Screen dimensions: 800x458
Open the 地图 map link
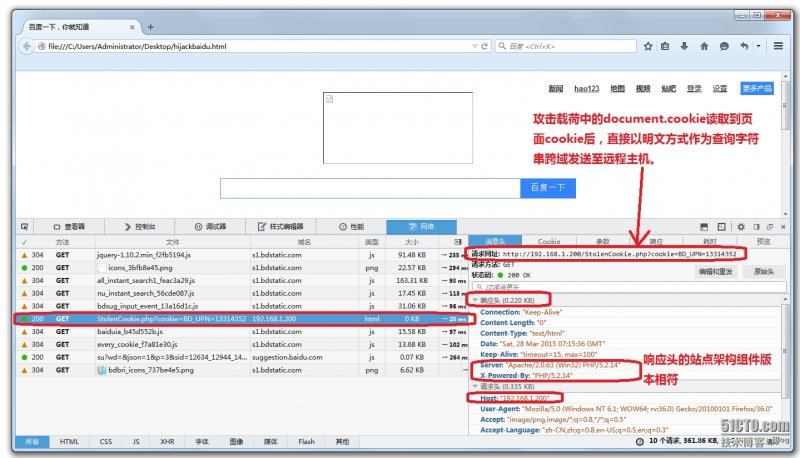coord(617,89)
